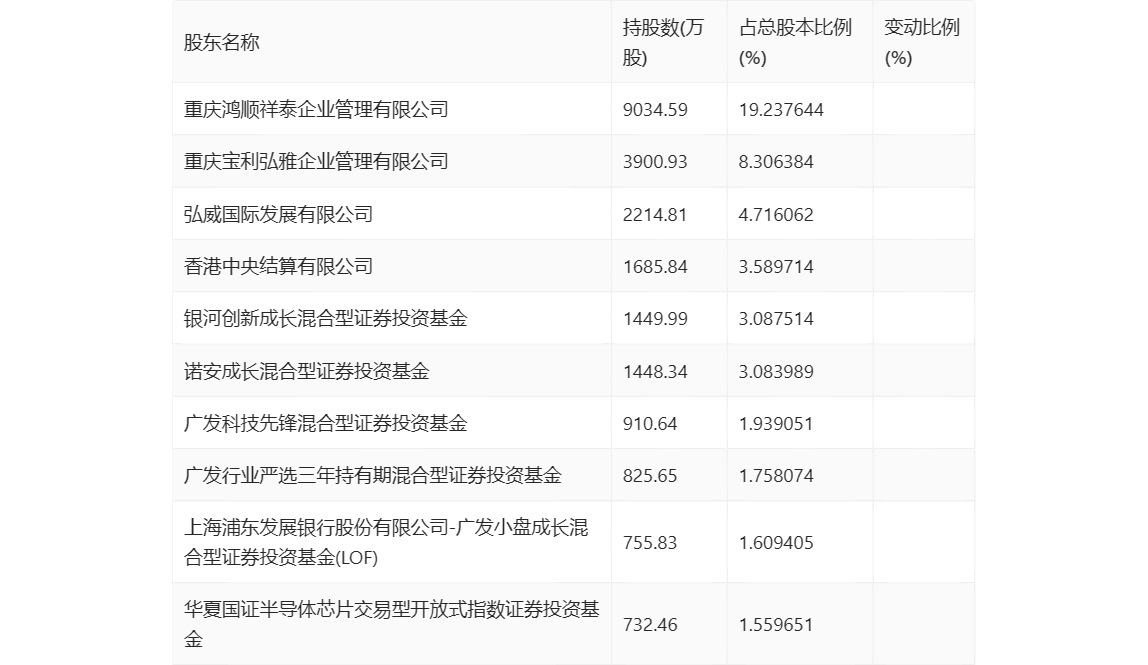The image size is (1148, 665).
Task: Click percentage value 8.306384
Action: click(x=776, y=162)
